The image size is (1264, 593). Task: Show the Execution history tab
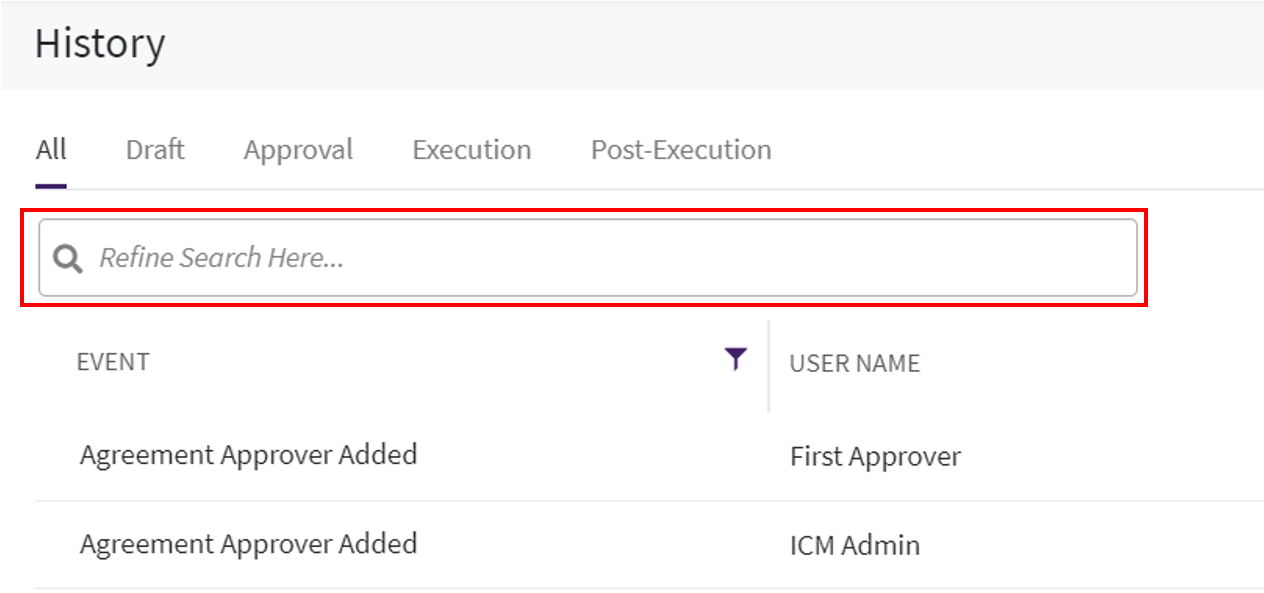point(471,150)
